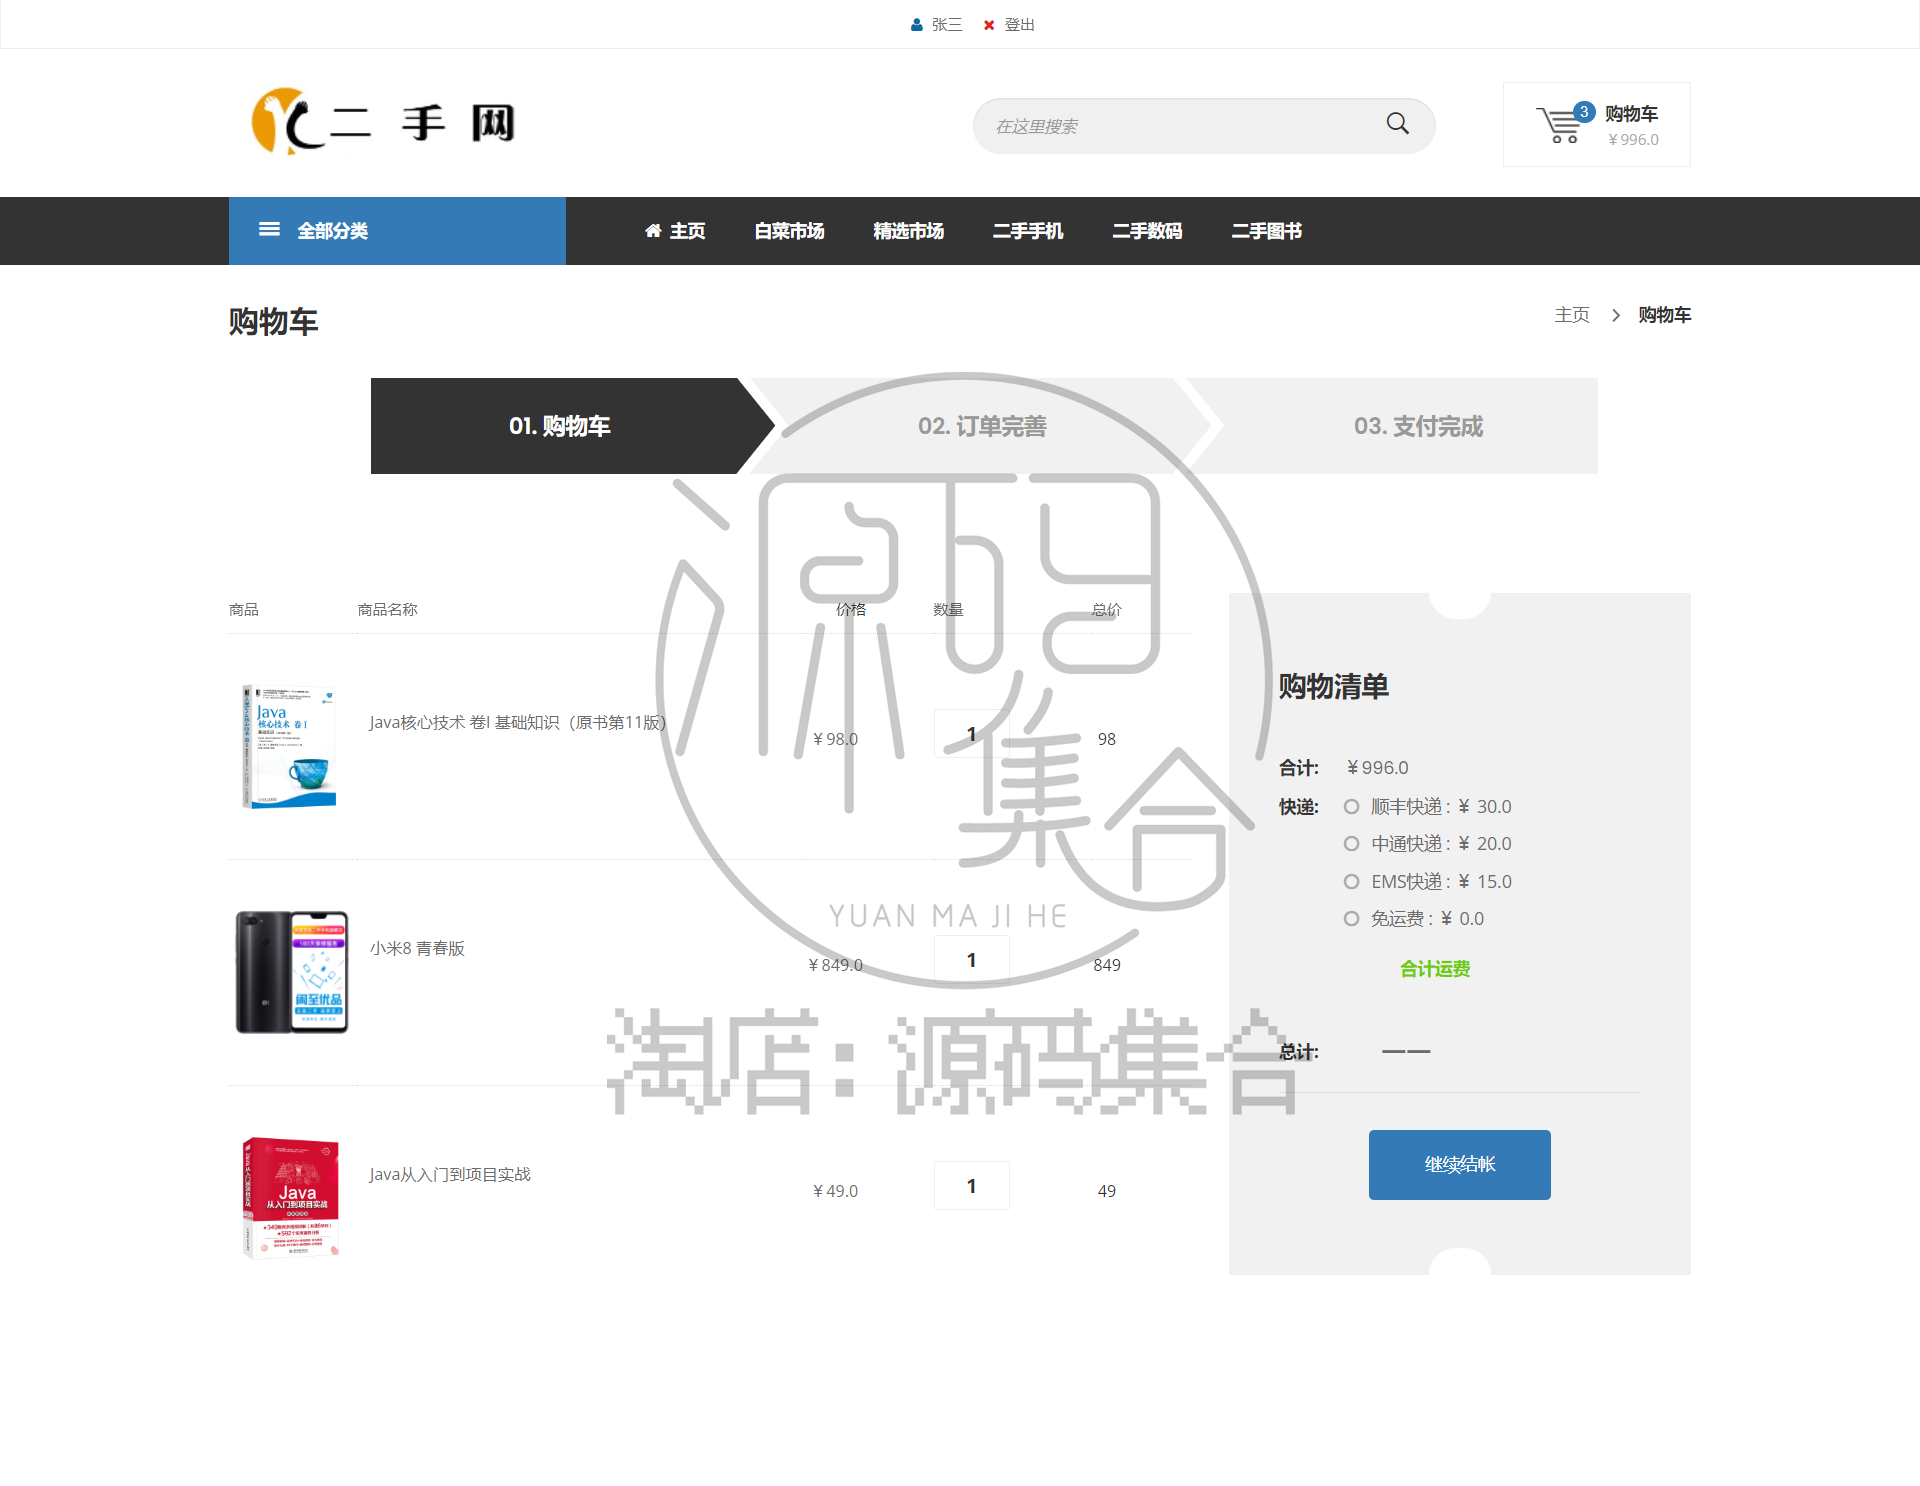Viewport: 1920px width, 1486px height.
Task: Select 中通快递 ¥20.0 shipping option
Action: coord(1351,844)
